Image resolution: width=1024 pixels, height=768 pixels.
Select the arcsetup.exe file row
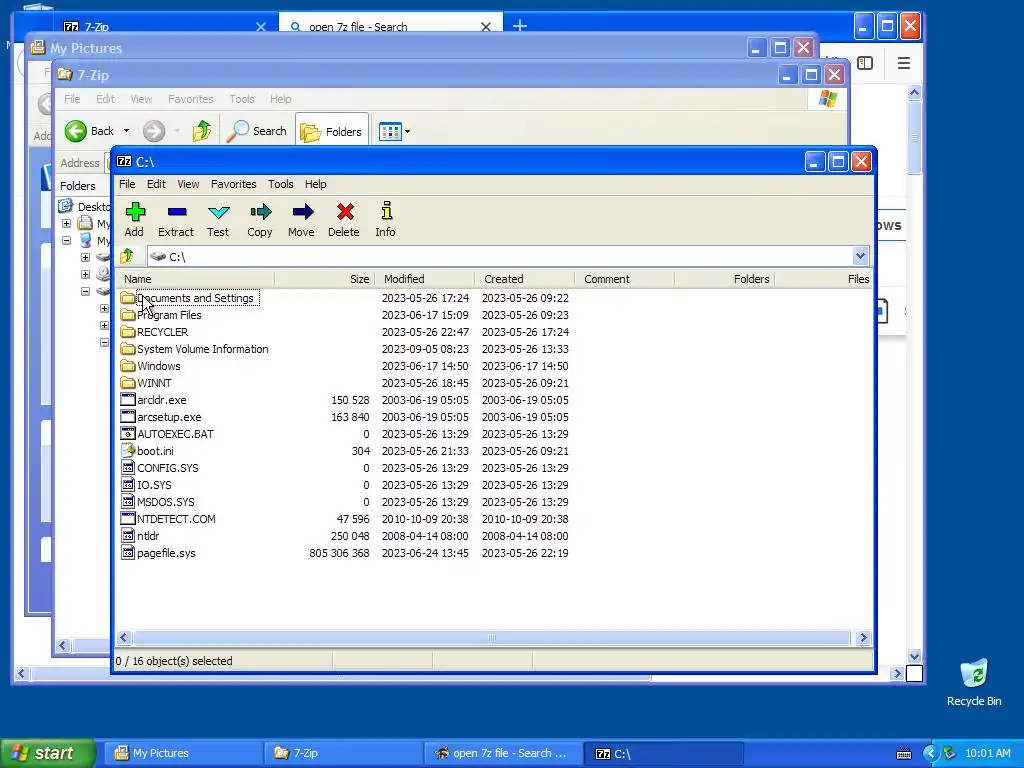(x=494, y=417)
